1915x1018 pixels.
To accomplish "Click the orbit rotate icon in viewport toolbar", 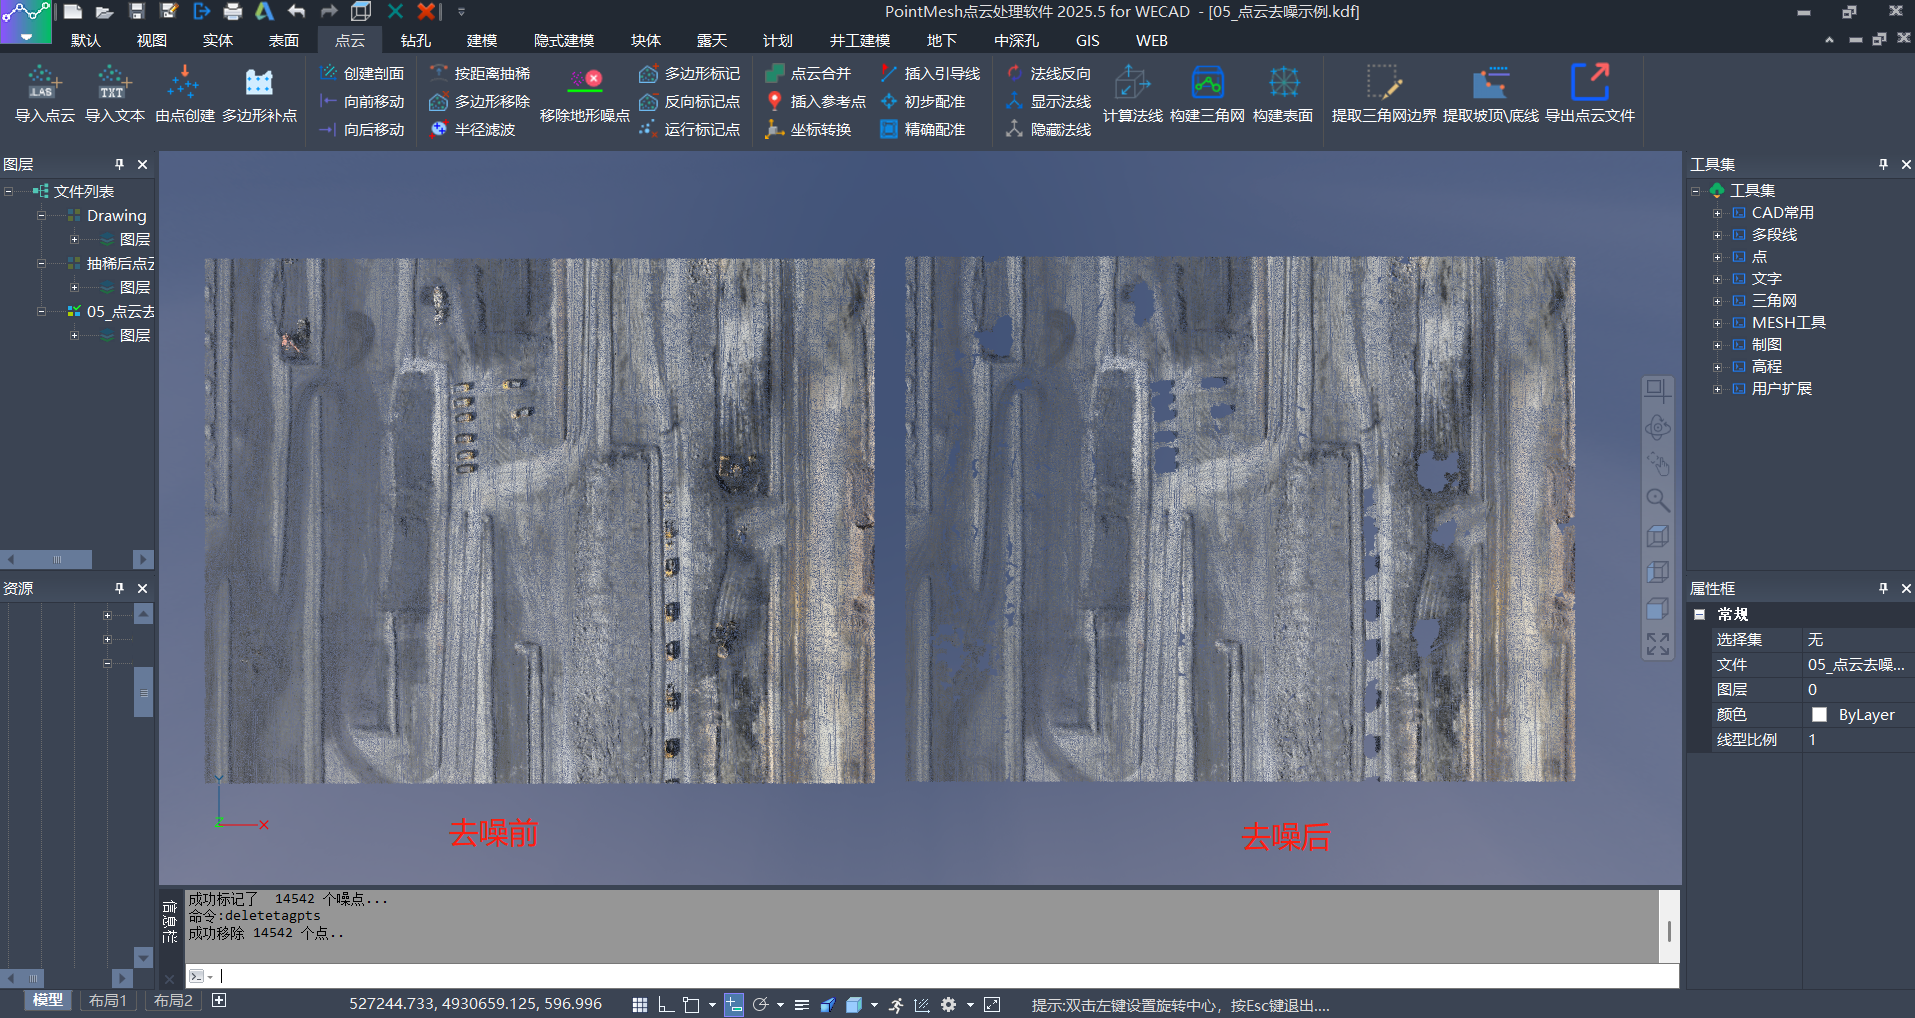I will click(1658, 428).
